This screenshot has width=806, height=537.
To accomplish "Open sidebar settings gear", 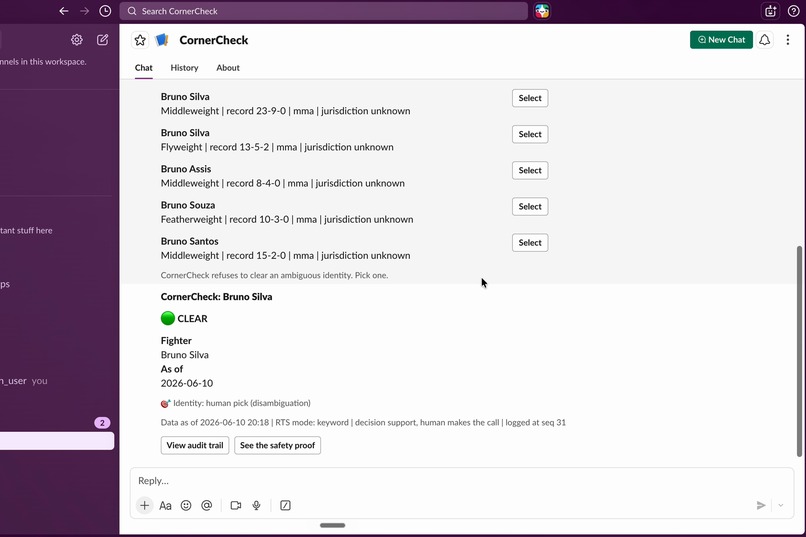I will tap(77, 40).
